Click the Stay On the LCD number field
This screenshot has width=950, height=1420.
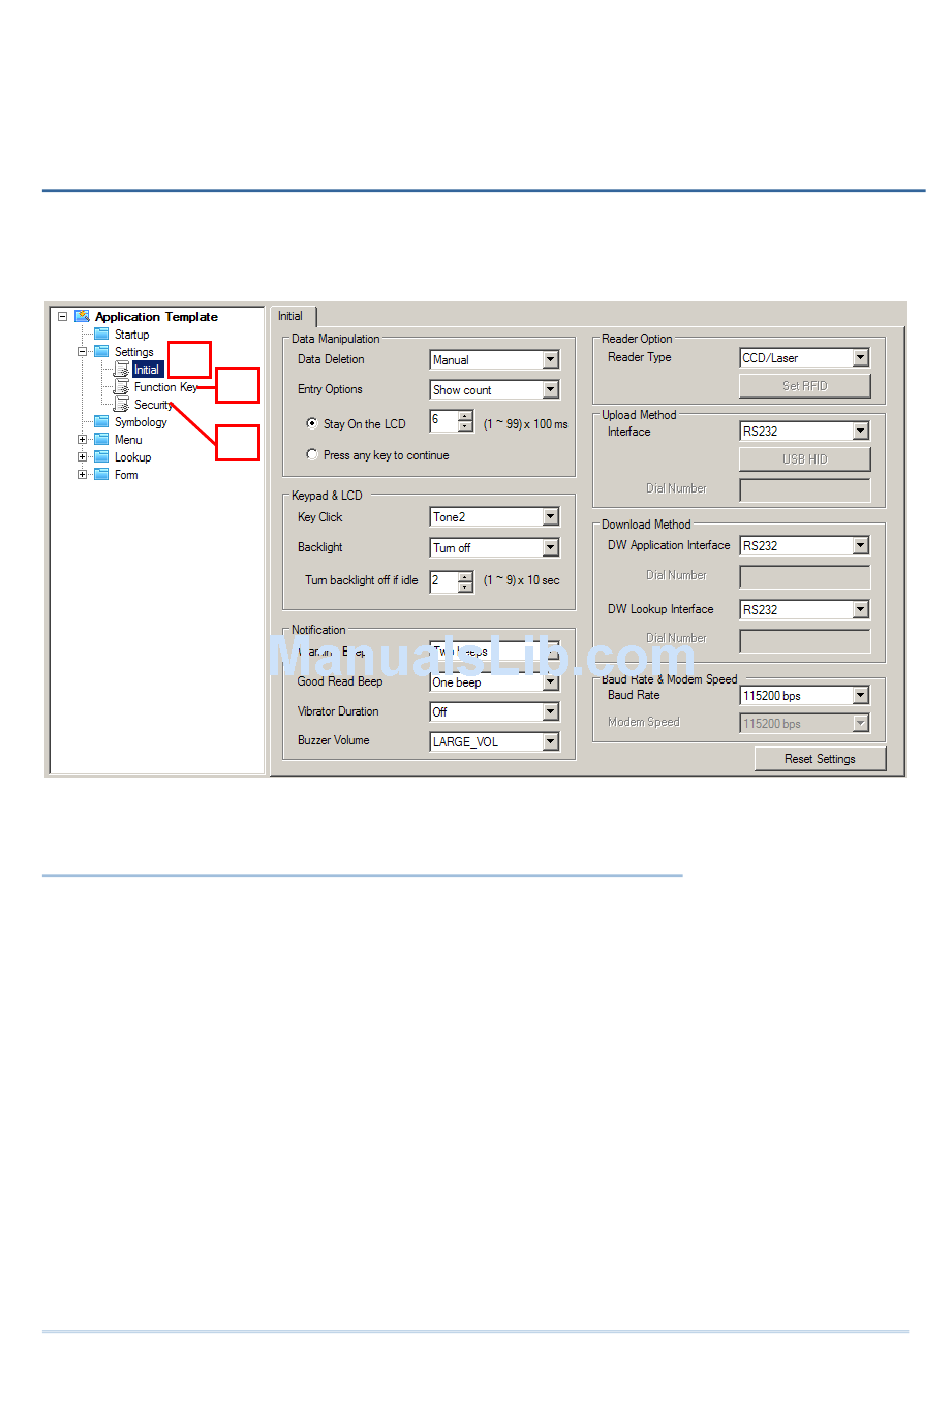(x=444, y=421)
